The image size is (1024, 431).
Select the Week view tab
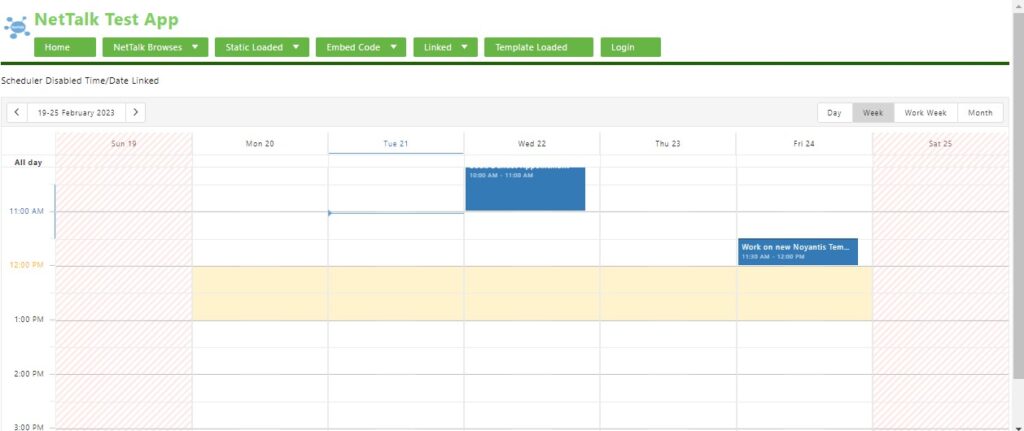[x=872, y=113]
